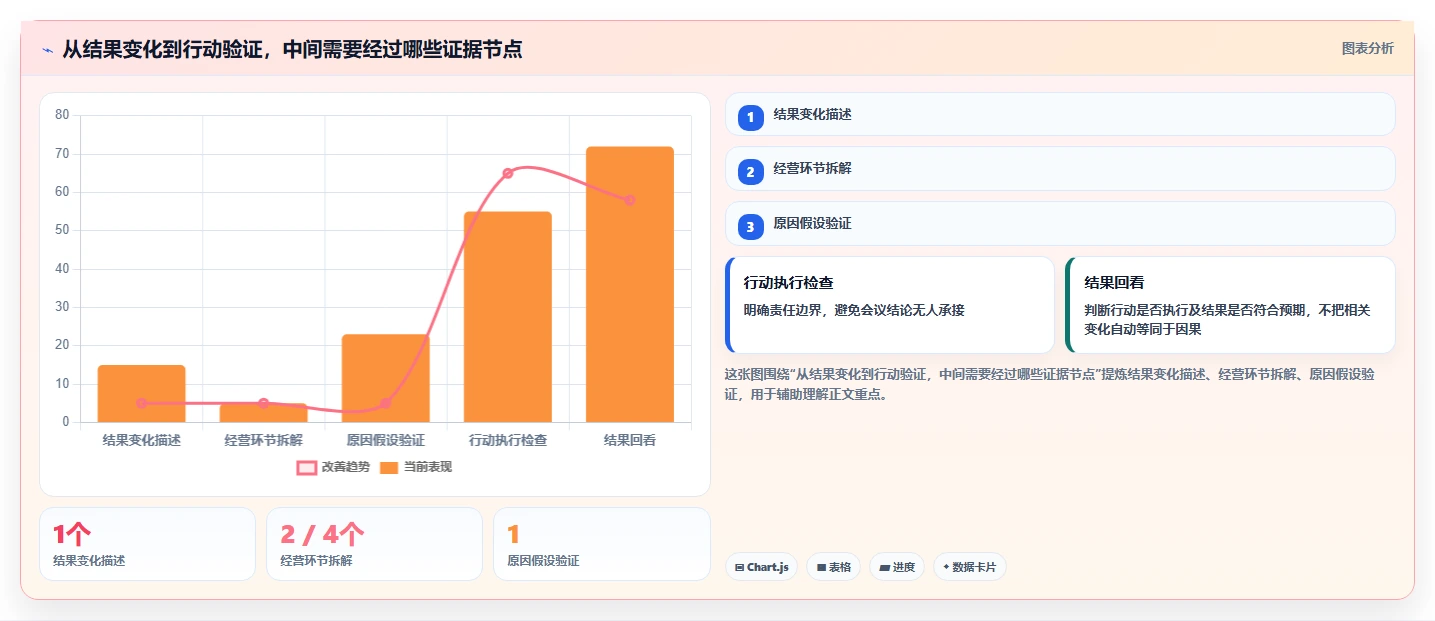Screen dimensions: 1435x621
Task: Click the x-axis label 经营环节拆解
Action: [264, 440]
